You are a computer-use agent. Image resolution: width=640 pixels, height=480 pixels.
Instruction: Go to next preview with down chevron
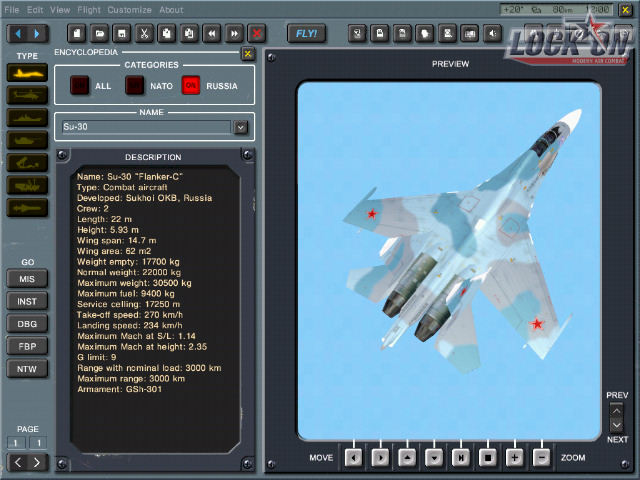pos(617,426)
